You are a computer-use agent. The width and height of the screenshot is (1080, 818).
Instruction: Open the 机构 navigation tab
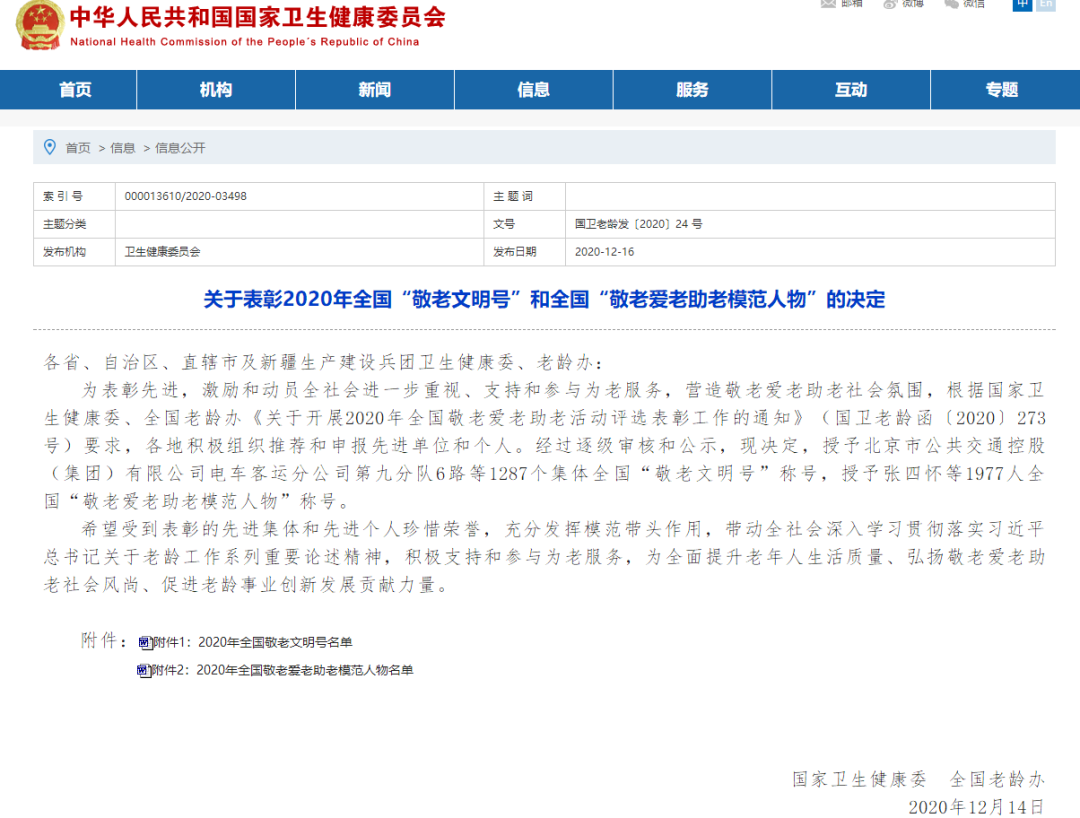point(216,90)
